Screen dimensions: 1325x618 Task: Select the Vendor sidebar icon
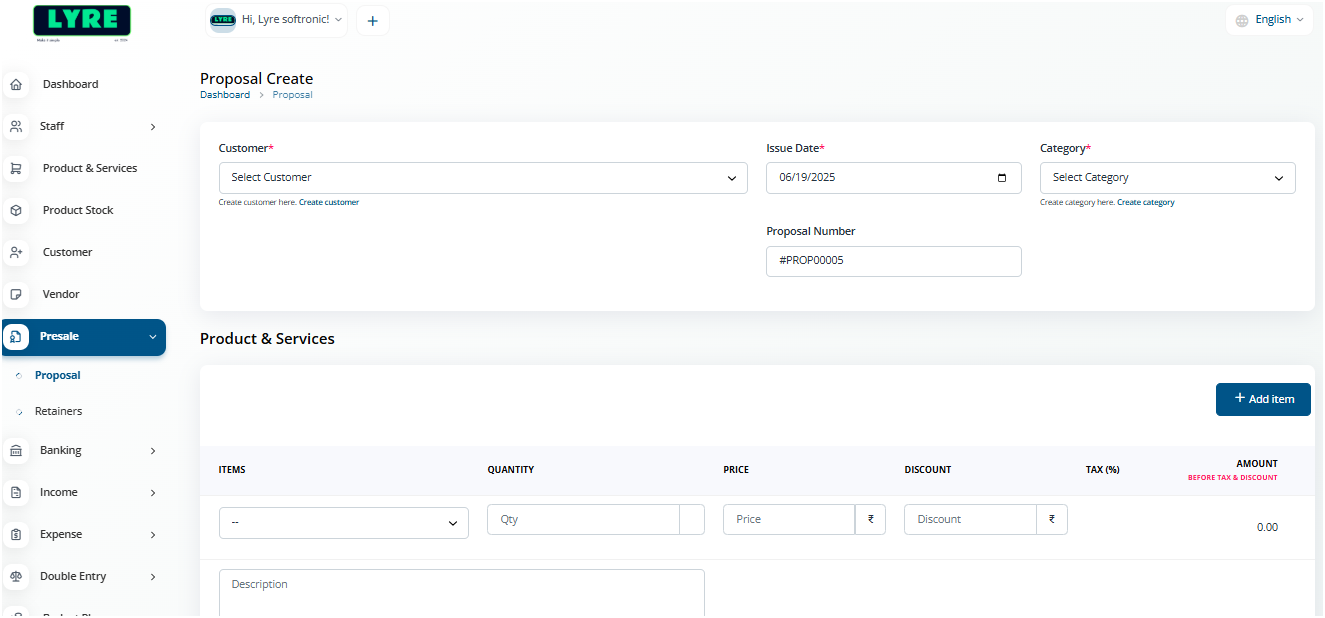pyautogui.click(x=16, y=294)
